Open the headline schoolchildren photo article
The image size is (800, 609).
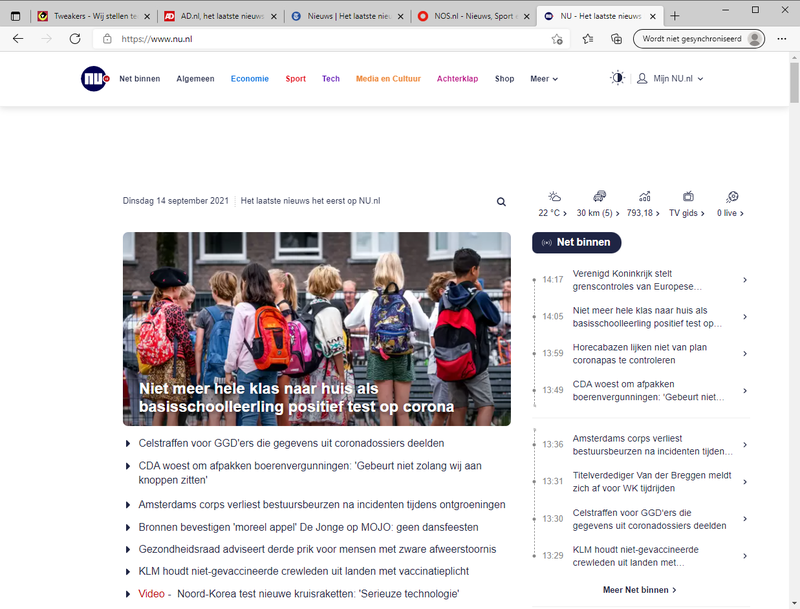point(317,329)
